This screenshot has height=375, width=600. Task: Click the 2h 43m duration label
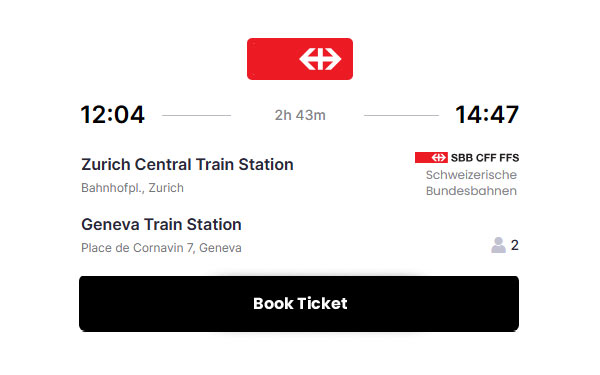(x=300, y=115)
